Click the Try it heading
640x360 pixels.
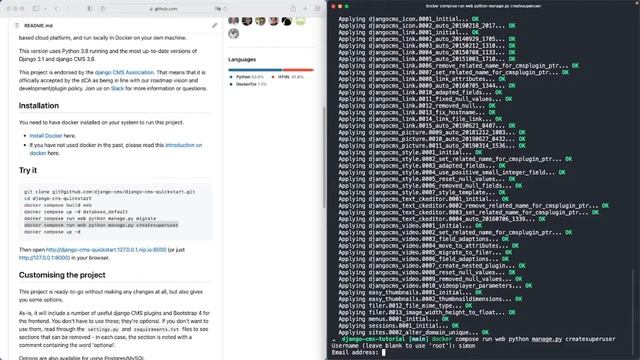(28, 170)
